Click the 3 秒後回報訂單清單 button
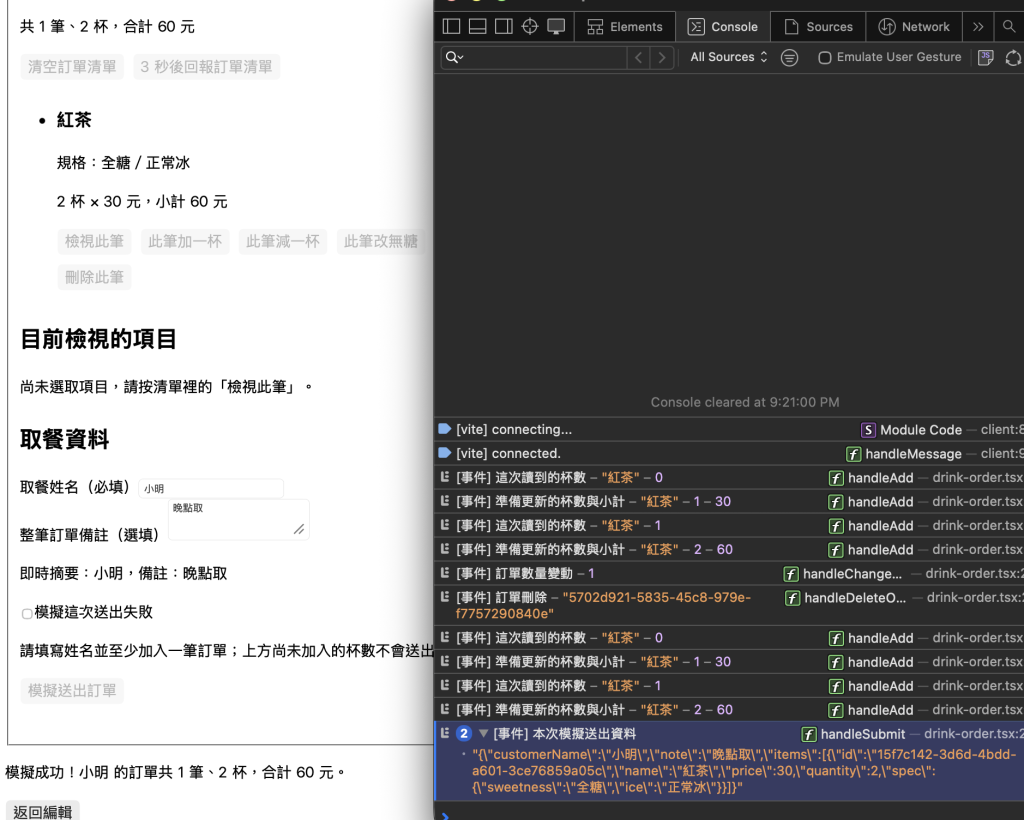Viewport: 1024px width, 820px height. point(206,67)
